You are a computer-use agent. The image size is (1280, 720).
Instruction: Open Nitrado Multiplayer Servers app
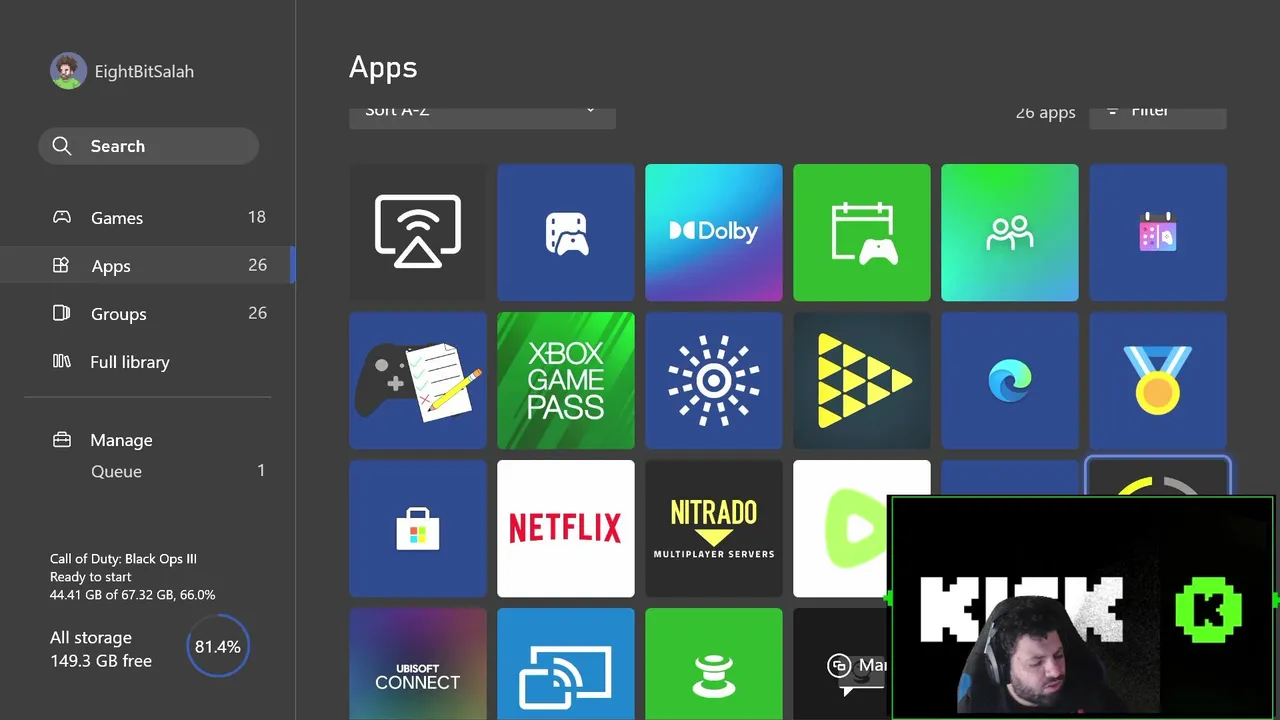(x=714, y=528)
